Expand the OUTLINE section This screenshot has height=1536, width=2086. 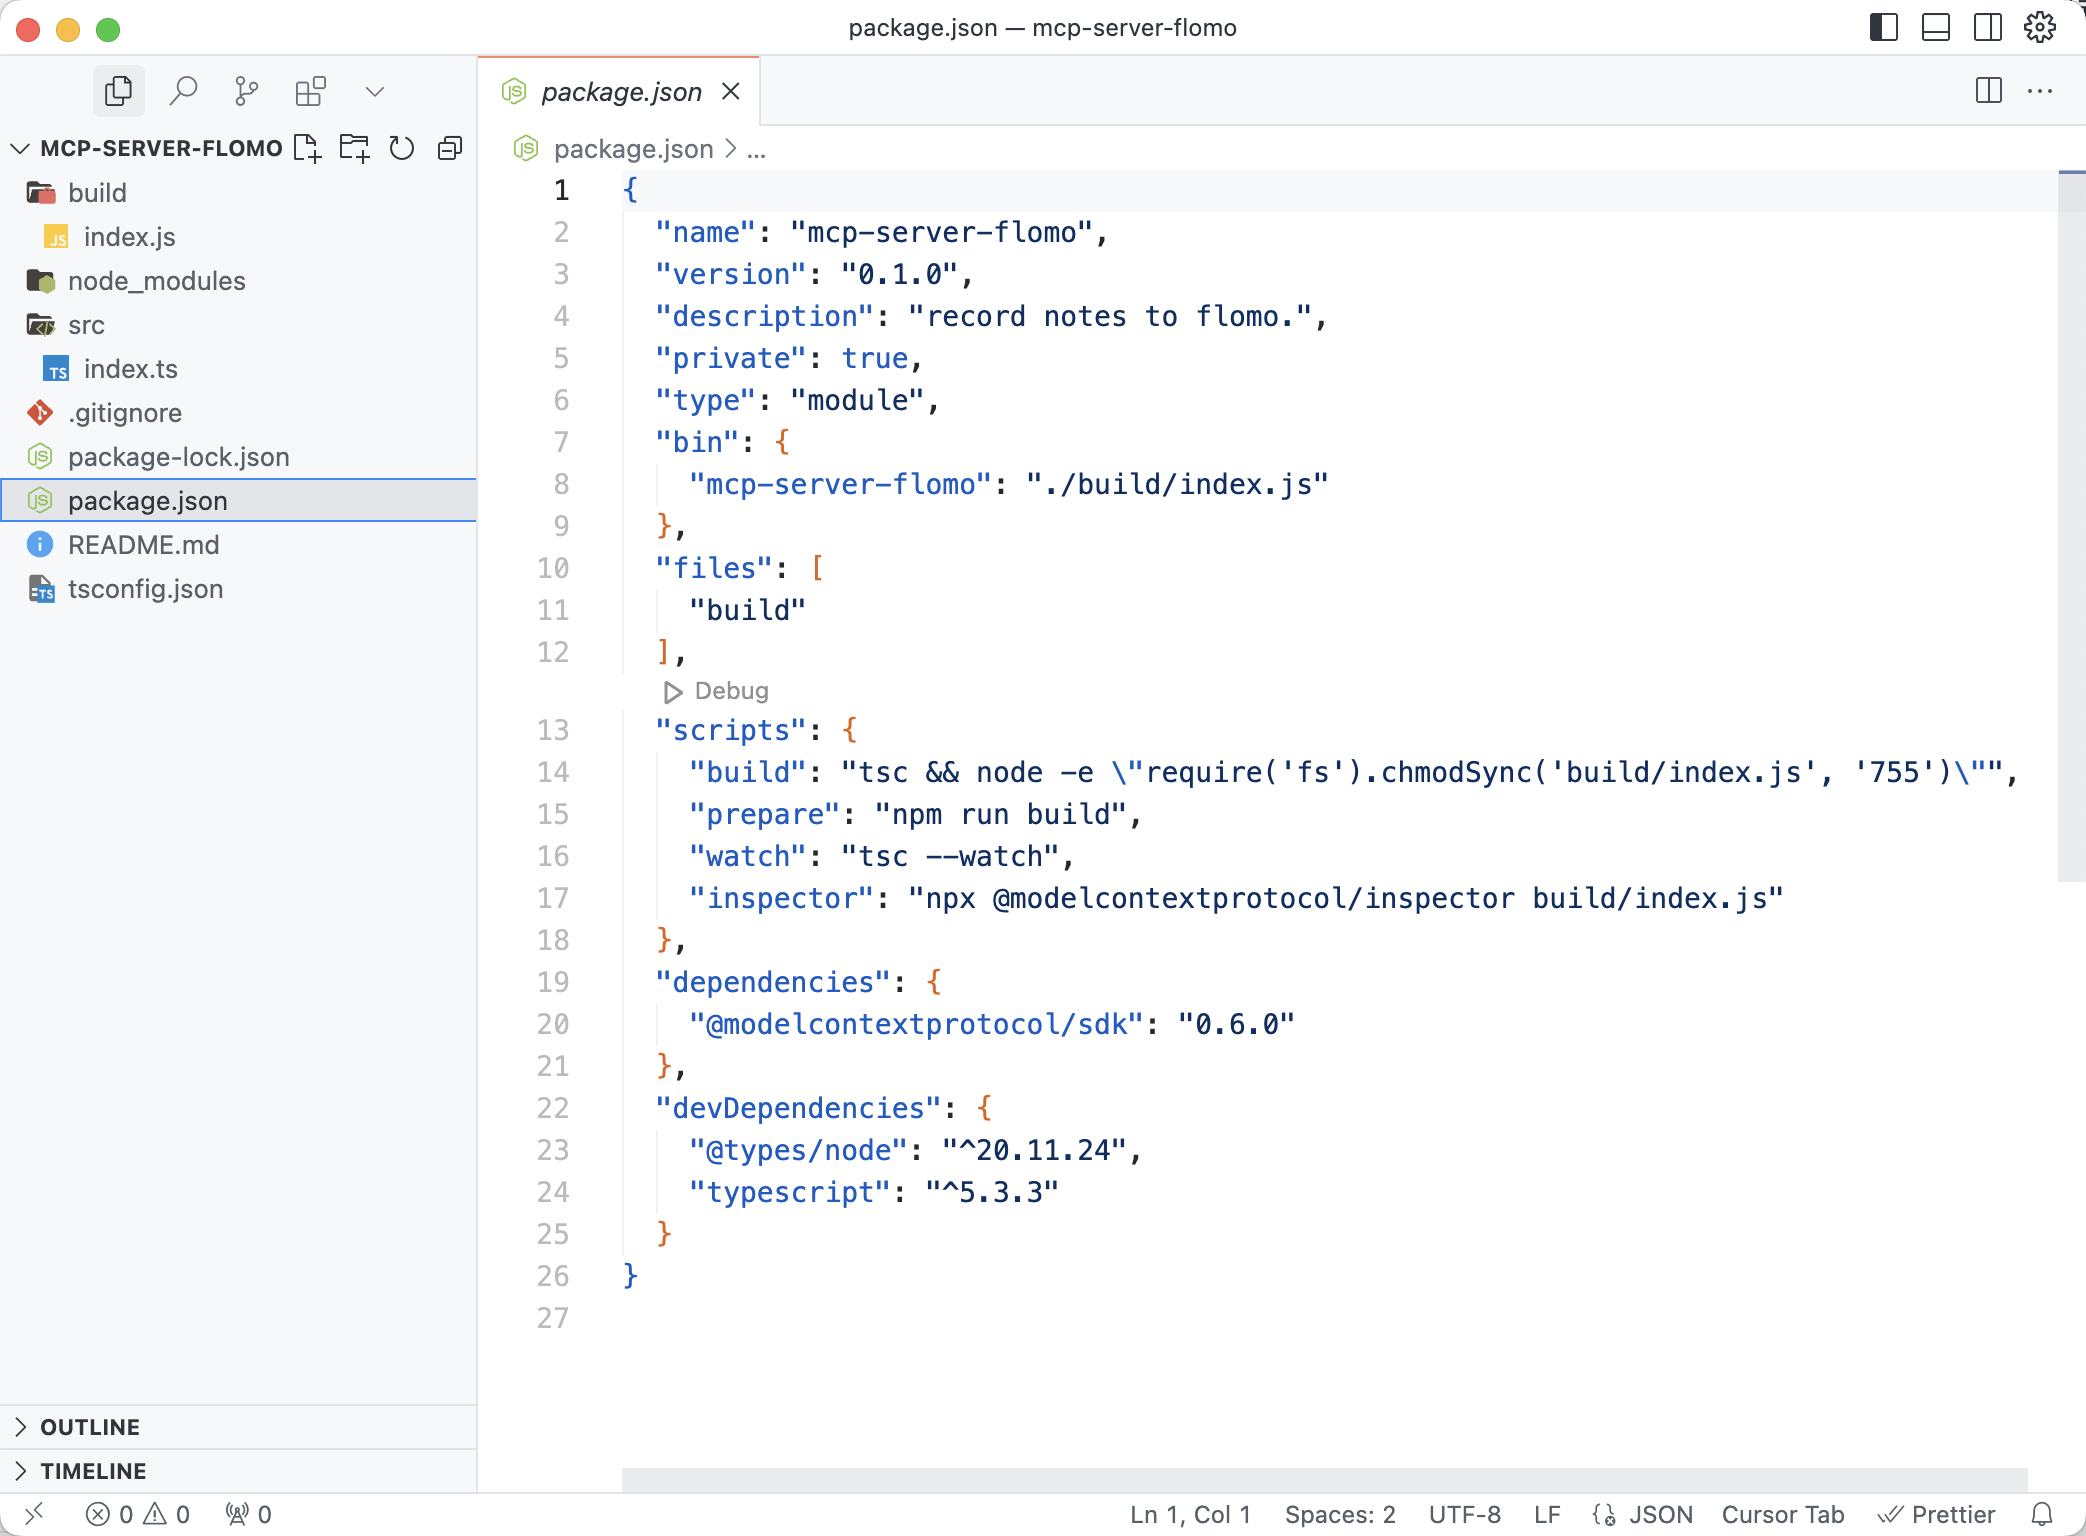(x=90, y=1427)
